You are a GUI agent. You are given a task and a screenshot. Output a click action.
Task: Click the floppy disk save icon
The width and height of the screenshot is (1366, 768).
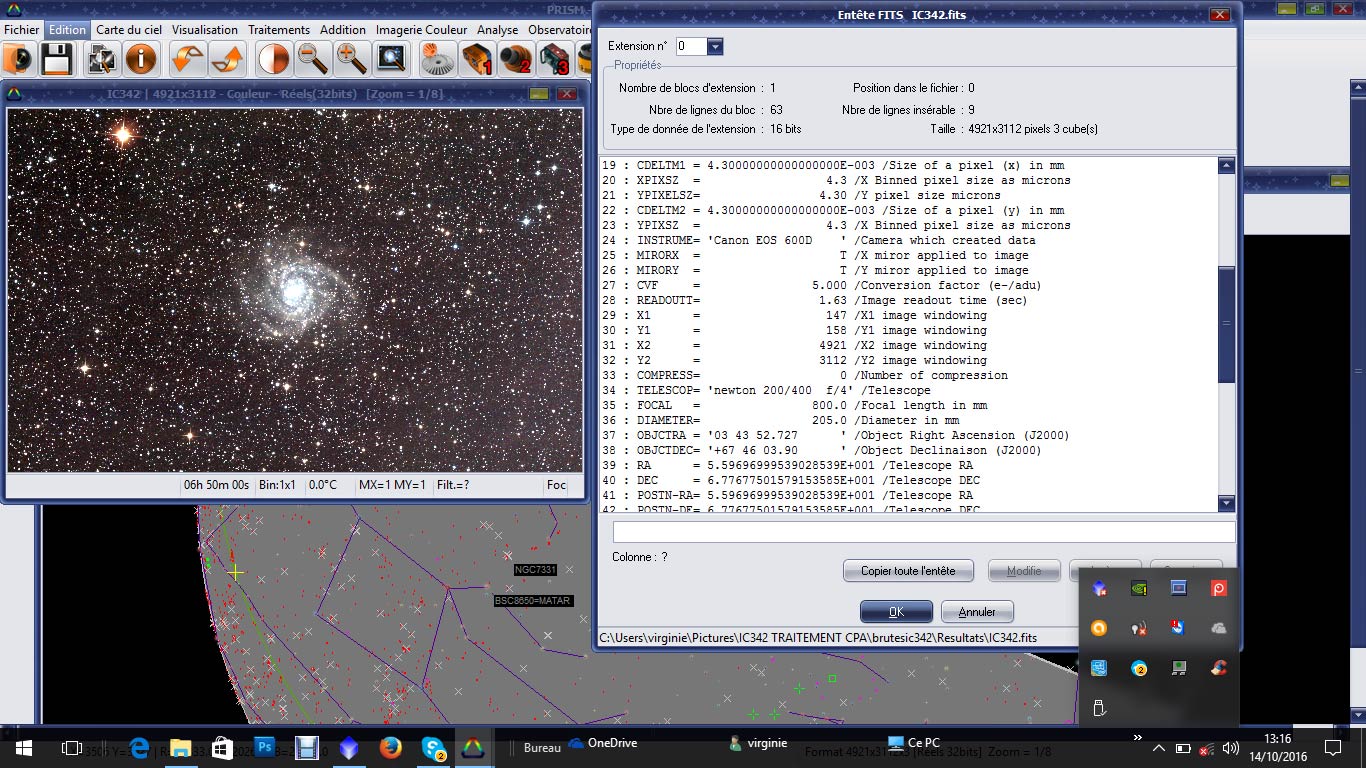(x=56, y=59)
